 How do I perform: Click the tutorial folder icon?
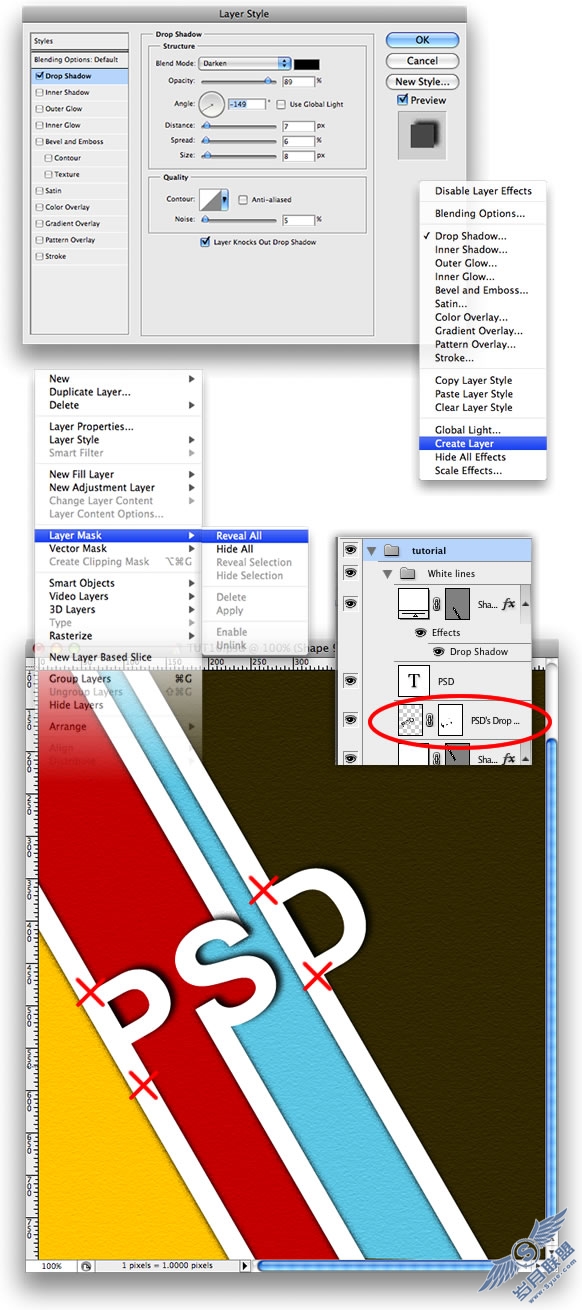tap(391, 550)
